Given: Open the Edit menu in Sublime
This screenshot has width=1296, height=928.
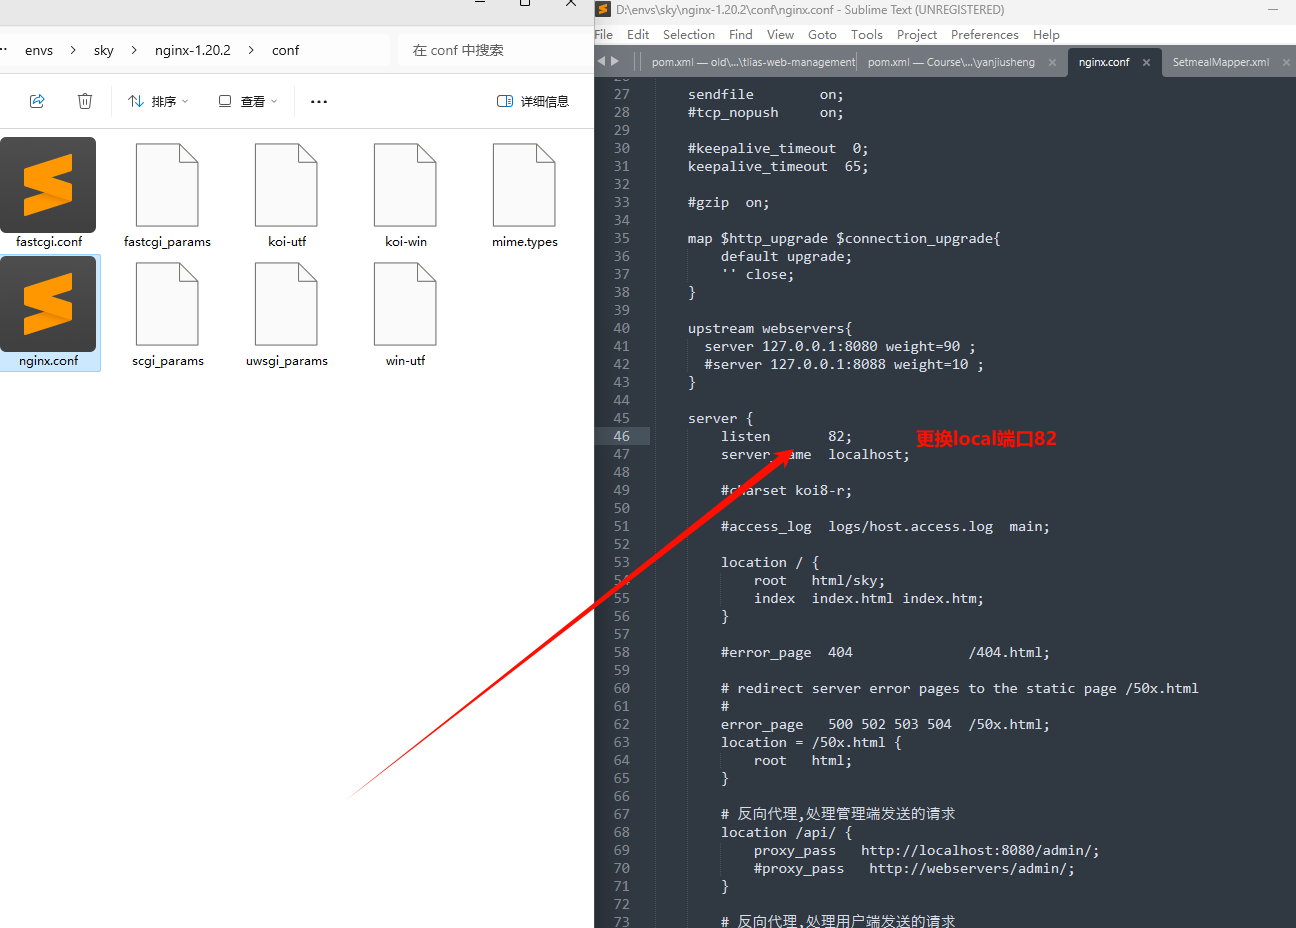Looking at the screenshot, I should click(638, 34).
